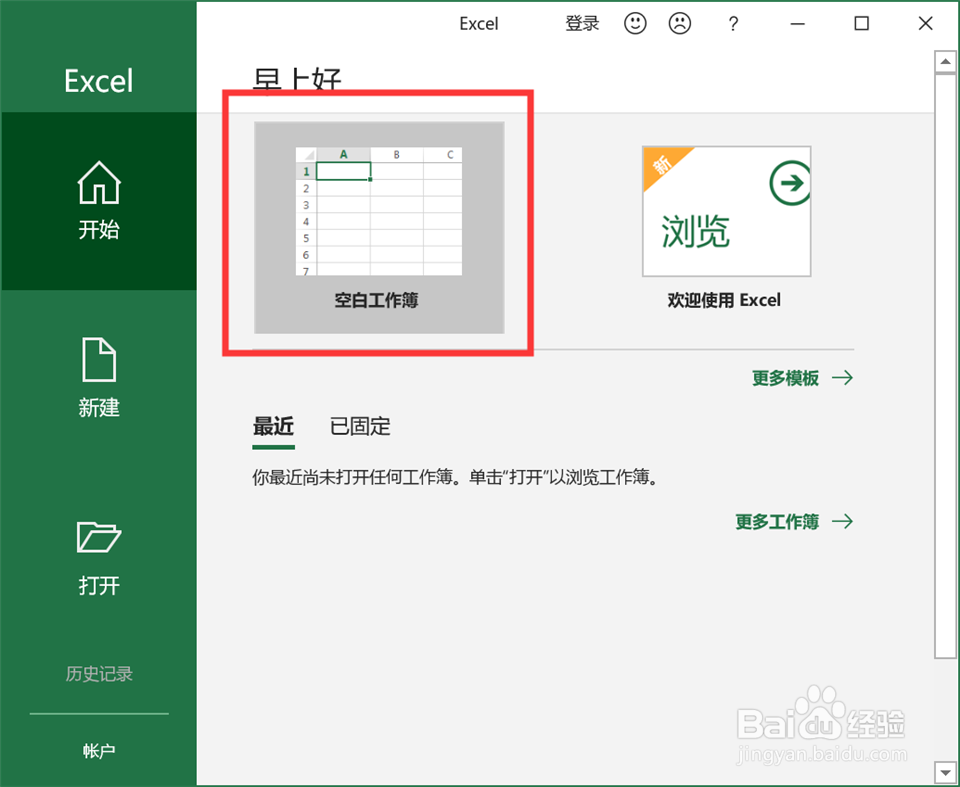Close the Excel window

pos(925,24)
